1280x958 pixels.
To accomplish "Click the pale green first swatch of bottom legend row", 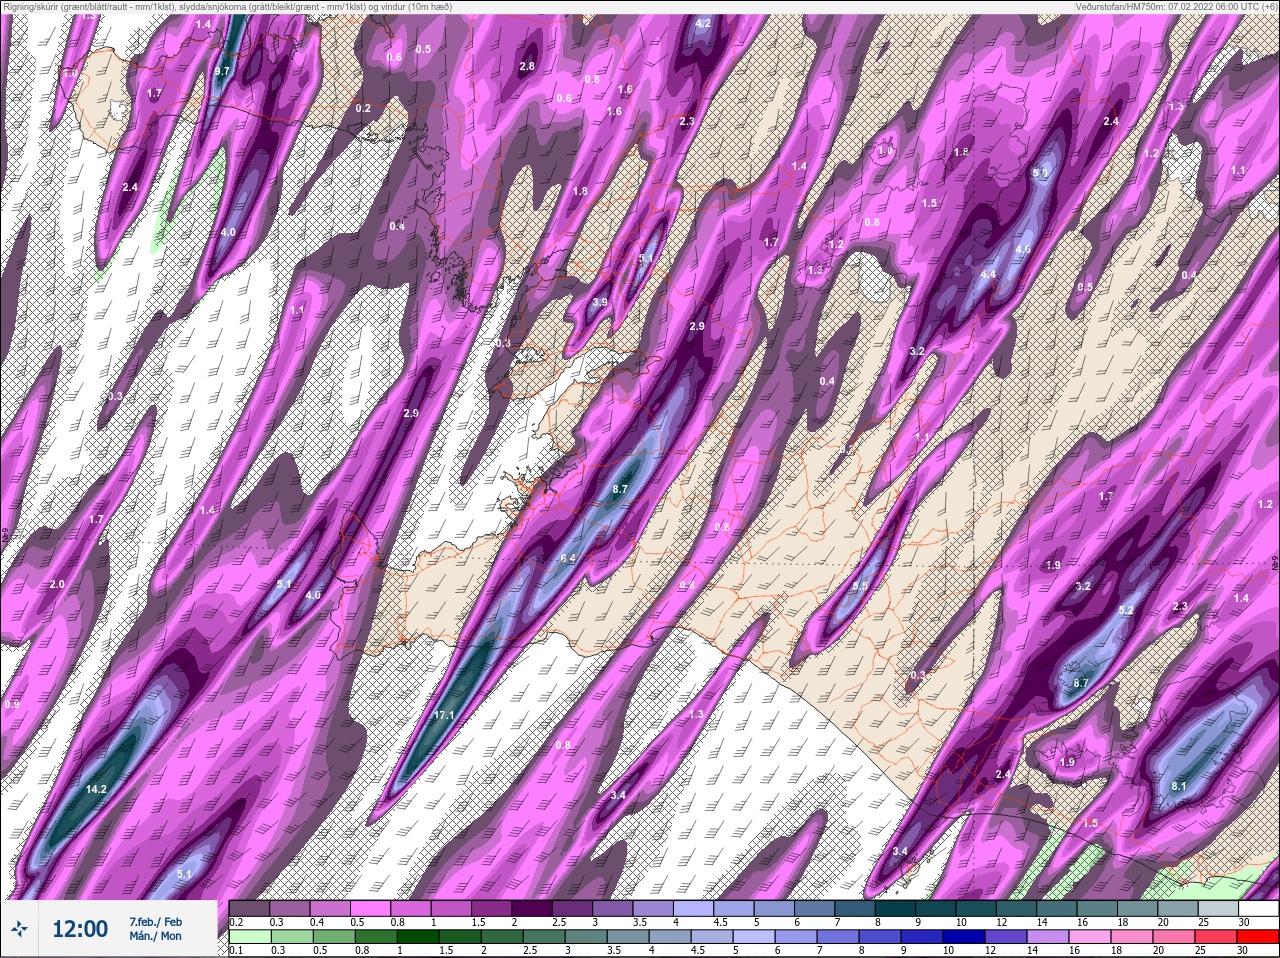I will pyautogui.click(x=250, y=937).
